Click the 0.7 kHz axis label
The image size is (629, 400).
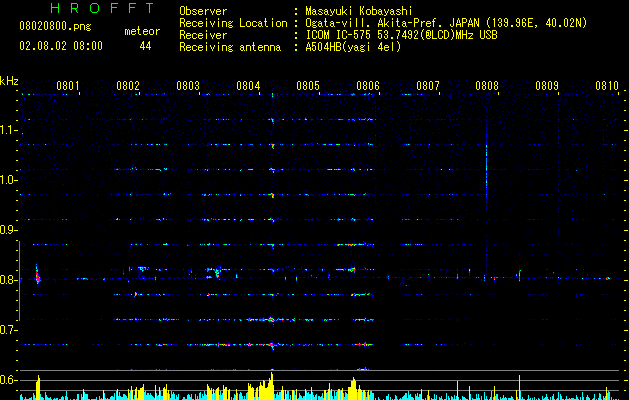coord(8,330)
